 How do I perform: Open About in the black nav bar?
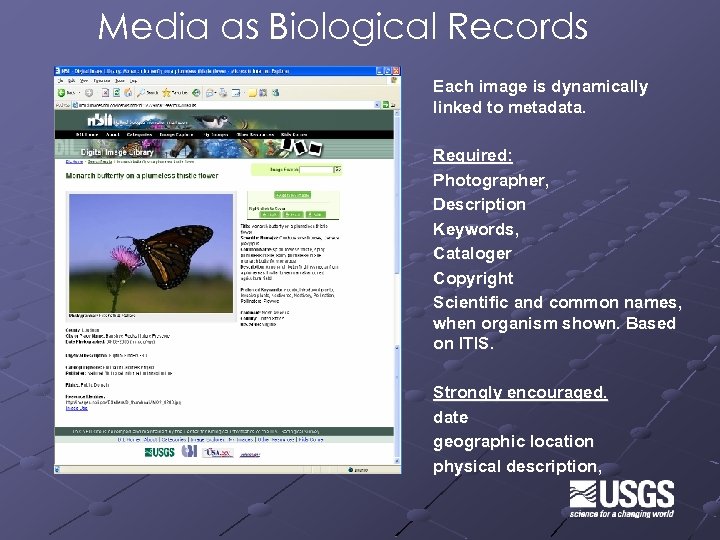coord(112,135)
